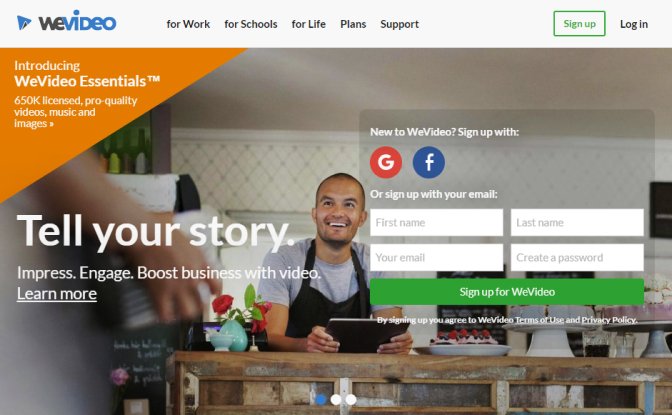The image size is (672, 415).
Task: Select the first carousel dot
Action: [321, 400]
